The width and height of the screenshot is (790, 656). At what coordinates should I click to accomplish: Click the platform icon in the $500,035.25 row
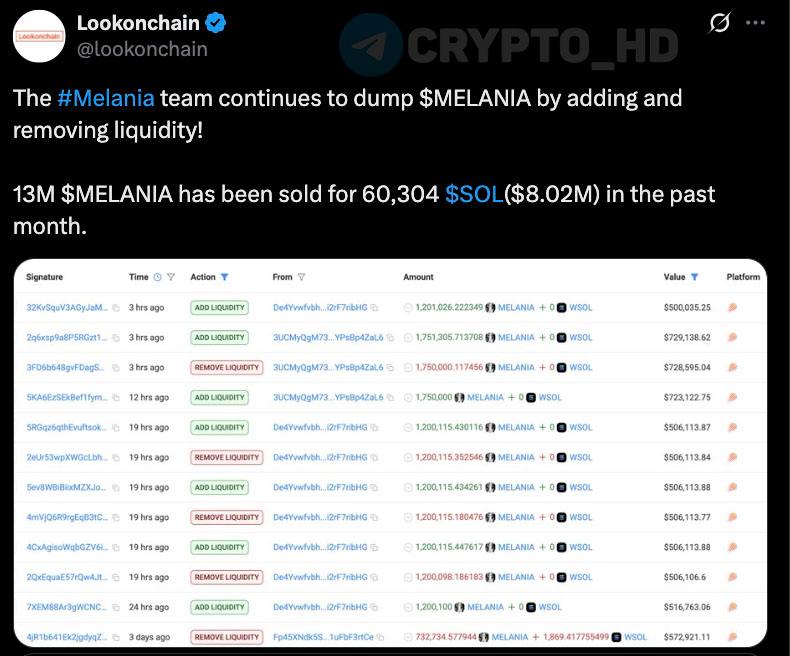point(733,307)
